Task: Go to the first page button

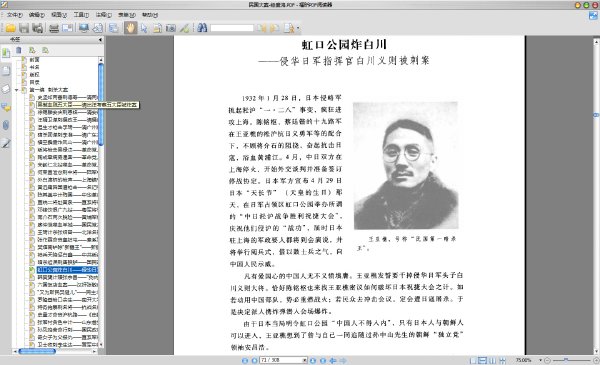Action: 245,360
